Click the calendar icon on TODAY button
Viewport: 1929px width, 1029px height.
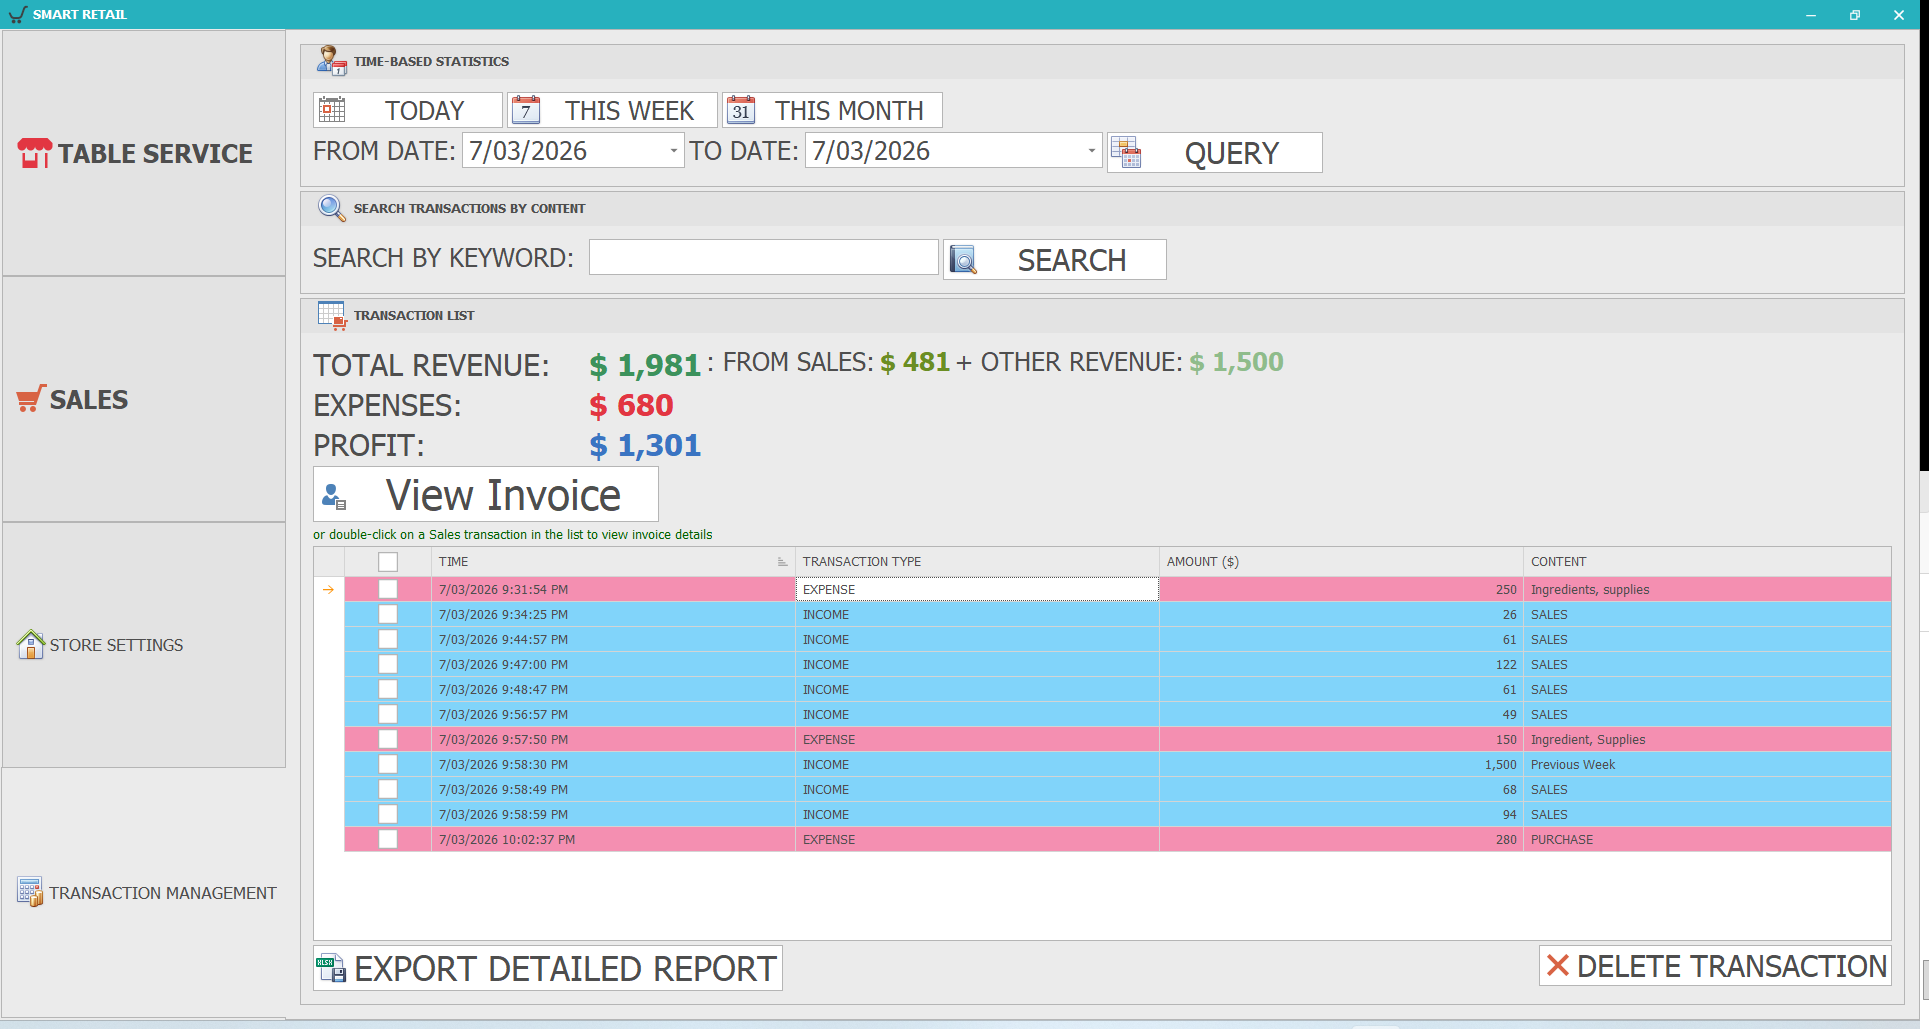(x=333, y=109)
